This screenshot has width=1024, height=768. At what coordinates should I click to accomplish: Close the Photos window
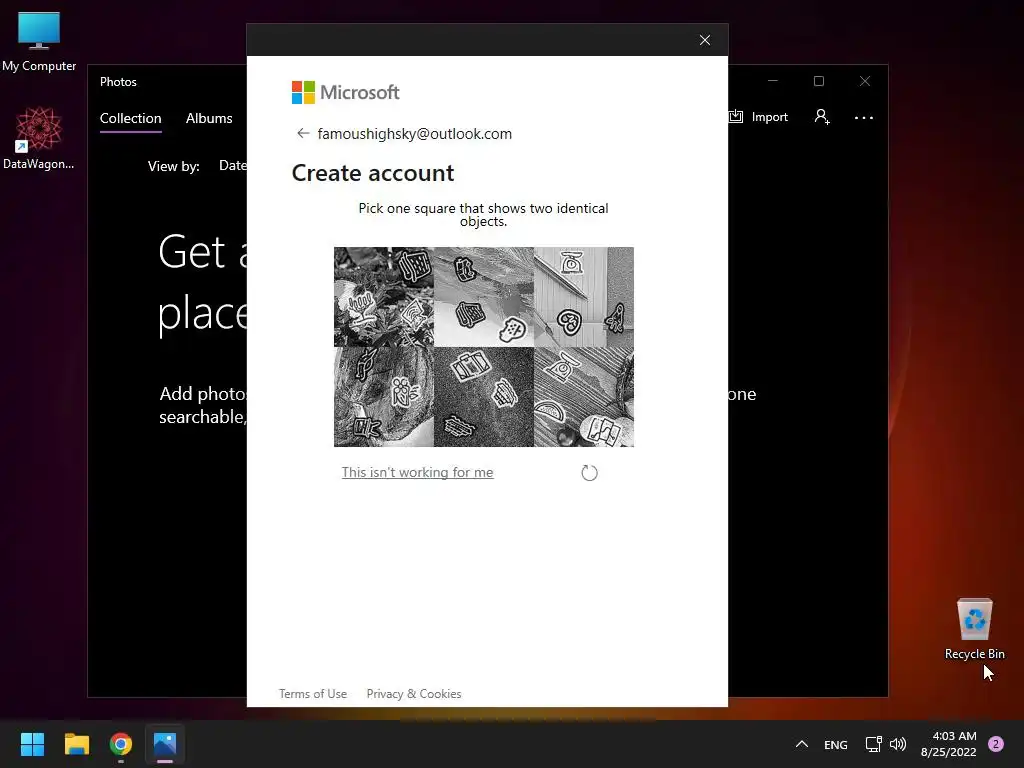tap(865, 81)
